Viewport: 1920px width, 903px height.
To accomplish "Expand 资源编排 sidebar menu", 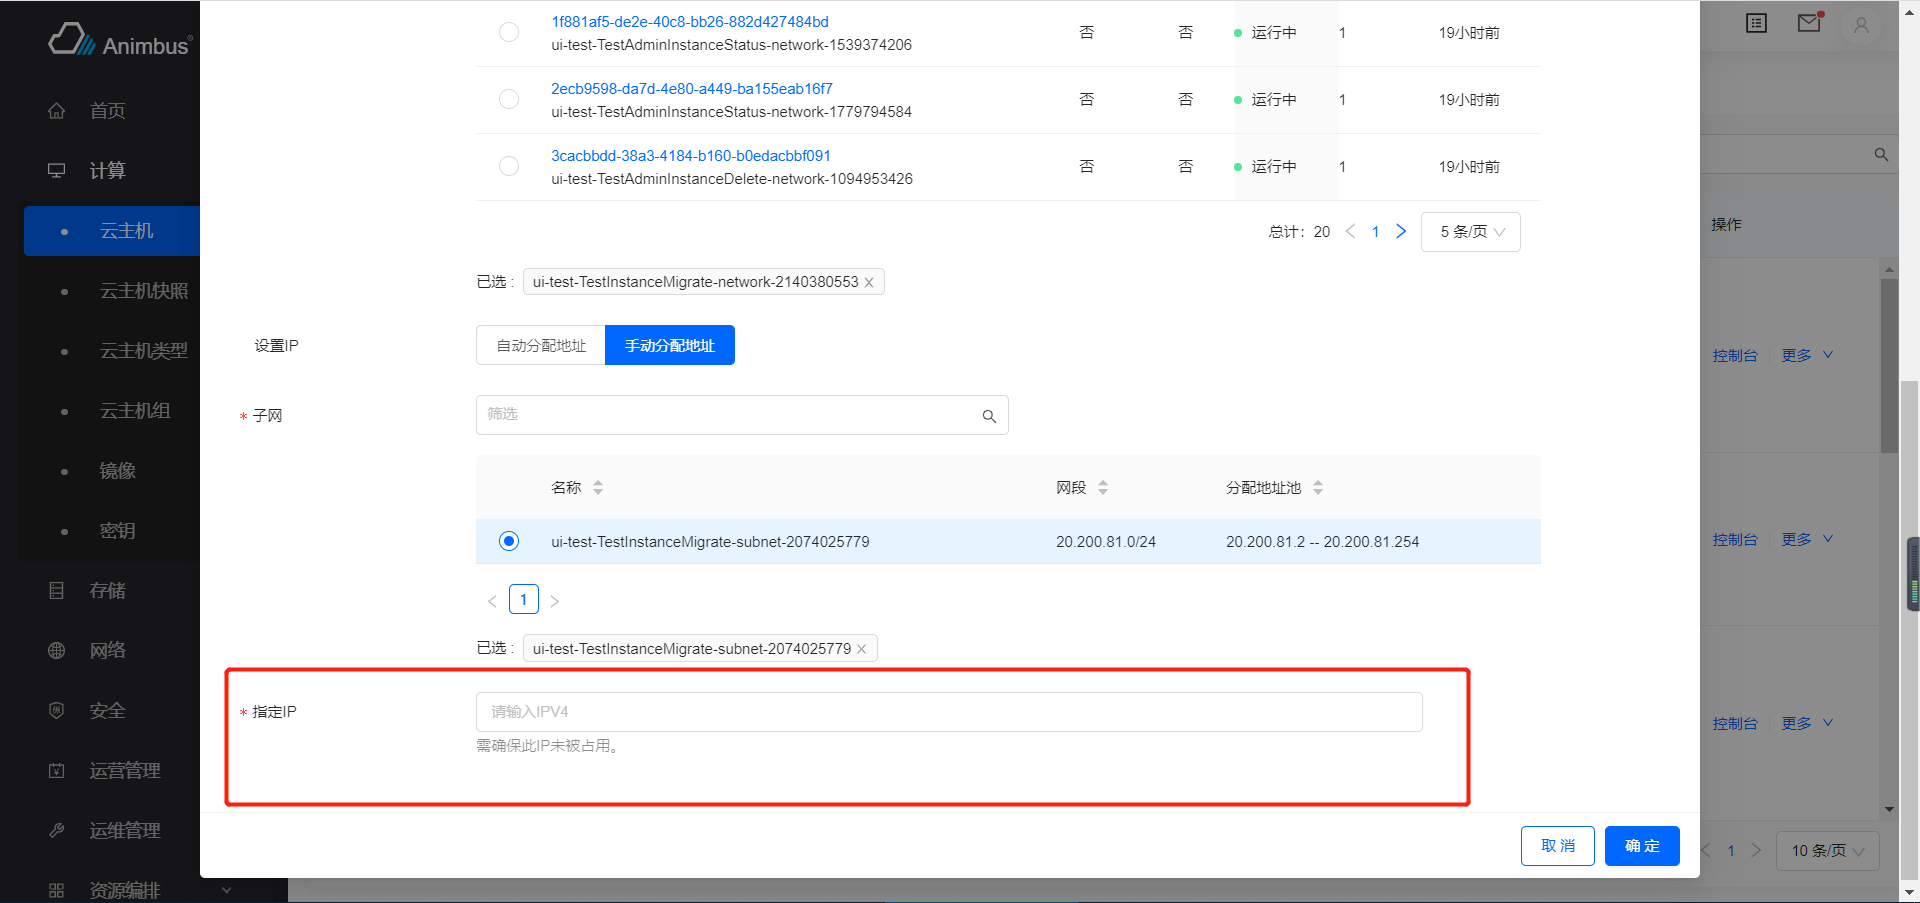I will coord(140,889).
